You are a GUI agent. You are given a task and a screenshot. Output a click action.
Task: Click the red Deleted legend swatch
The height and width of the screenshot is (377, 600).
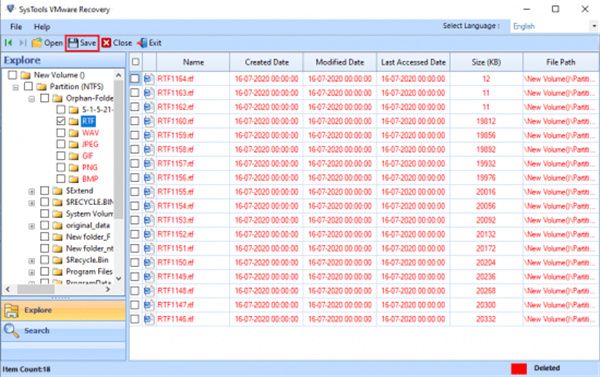[x=519, y=369]
